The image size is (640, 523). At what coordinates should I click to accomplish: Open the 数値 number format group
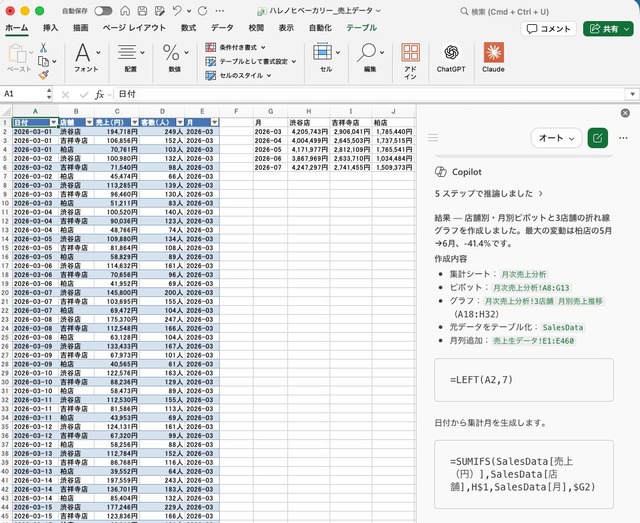click(175, 58)
